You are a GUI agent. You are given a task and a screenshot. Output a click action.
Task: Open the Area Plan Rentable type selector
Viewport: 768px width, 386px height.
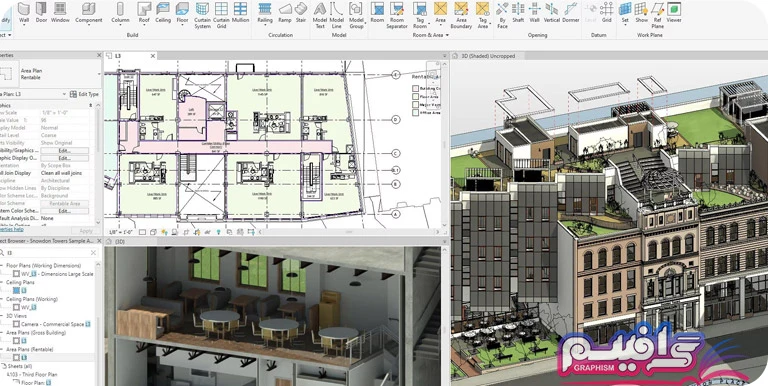click(x=51, y=74)
